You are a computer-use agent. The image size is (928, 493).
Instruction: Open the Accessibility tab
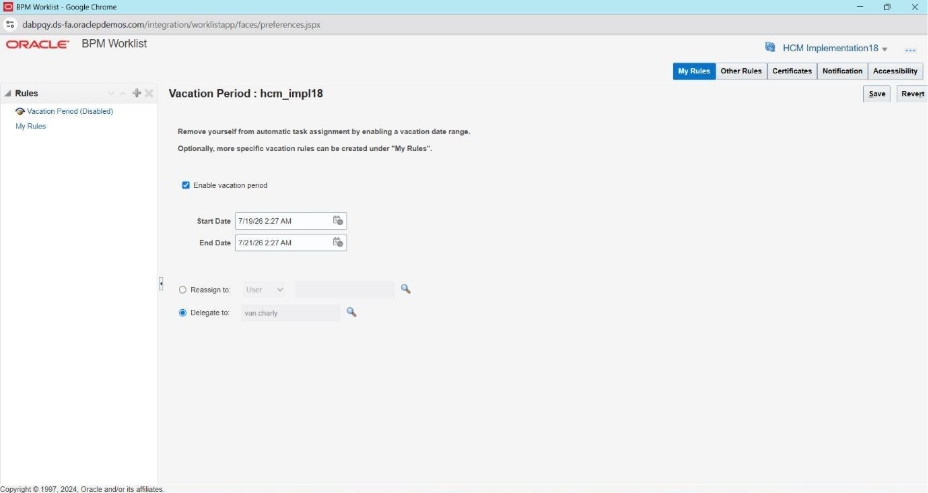895,71
